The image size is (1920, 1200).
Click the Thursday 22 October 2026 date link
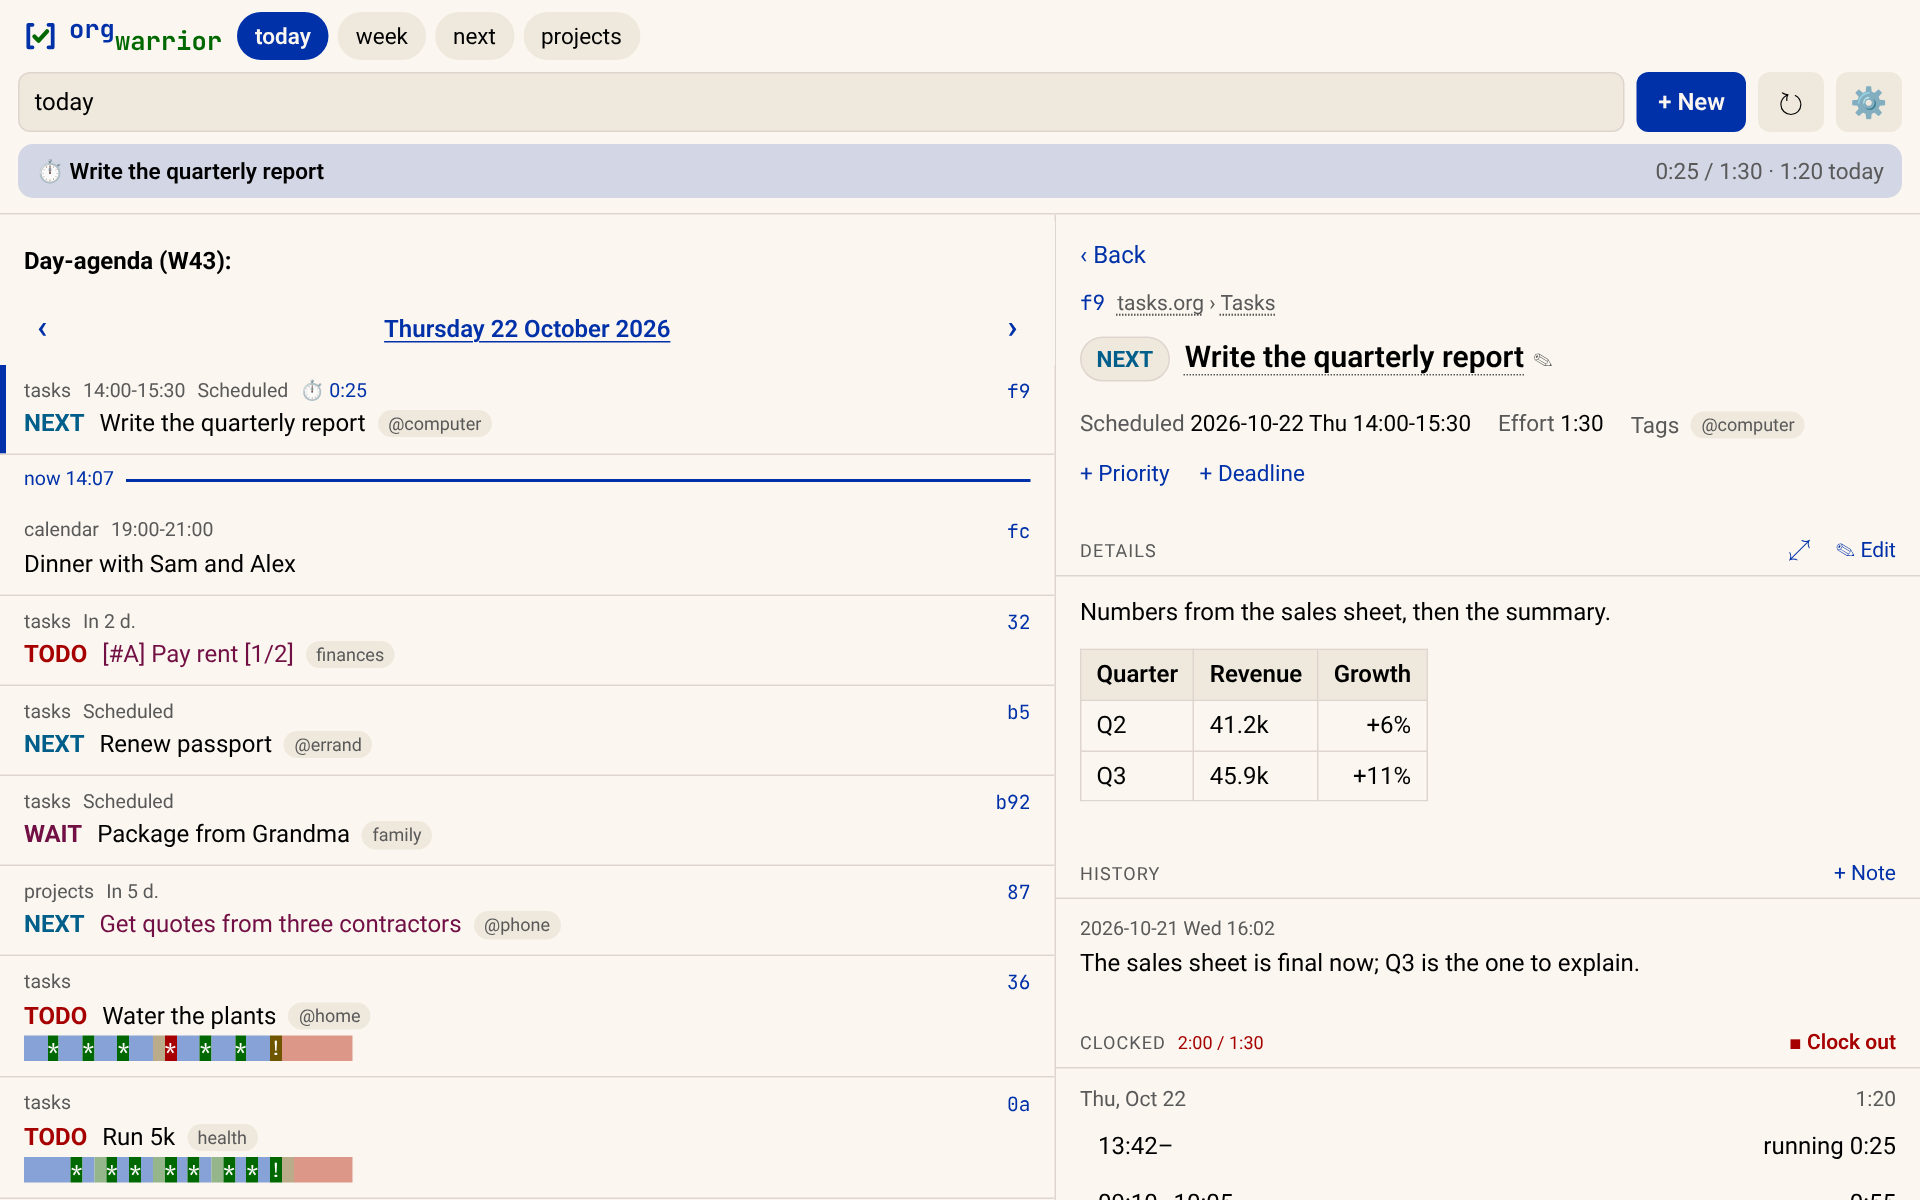point(527,329)
